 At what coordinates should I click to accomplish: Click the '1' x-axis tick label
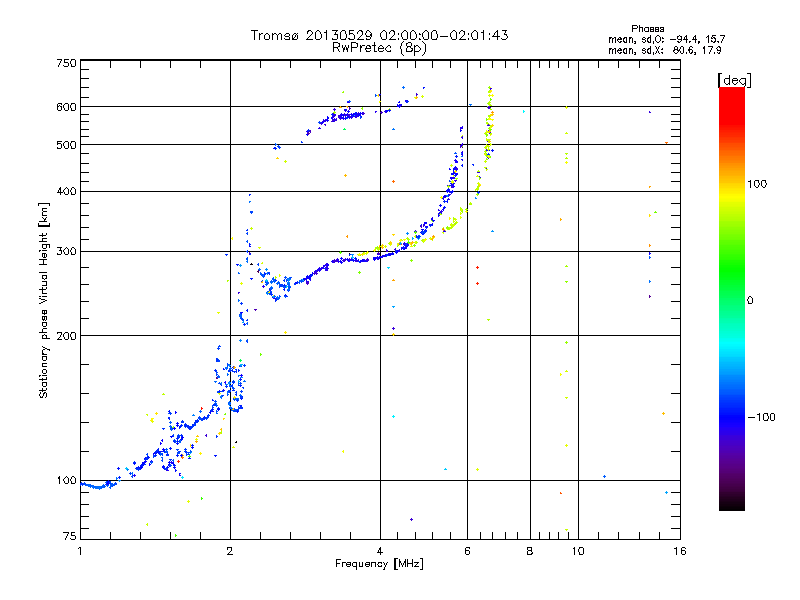click(80, 551)
